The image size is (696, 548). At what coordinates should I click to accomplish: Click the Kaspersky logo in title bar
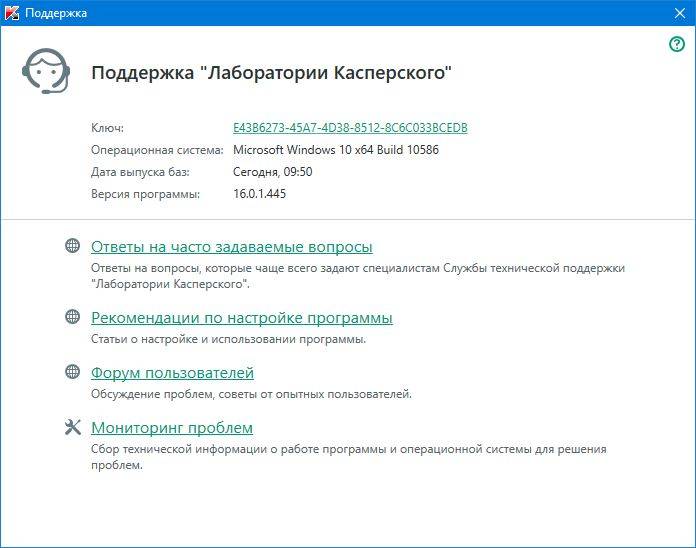coord(12,13)
